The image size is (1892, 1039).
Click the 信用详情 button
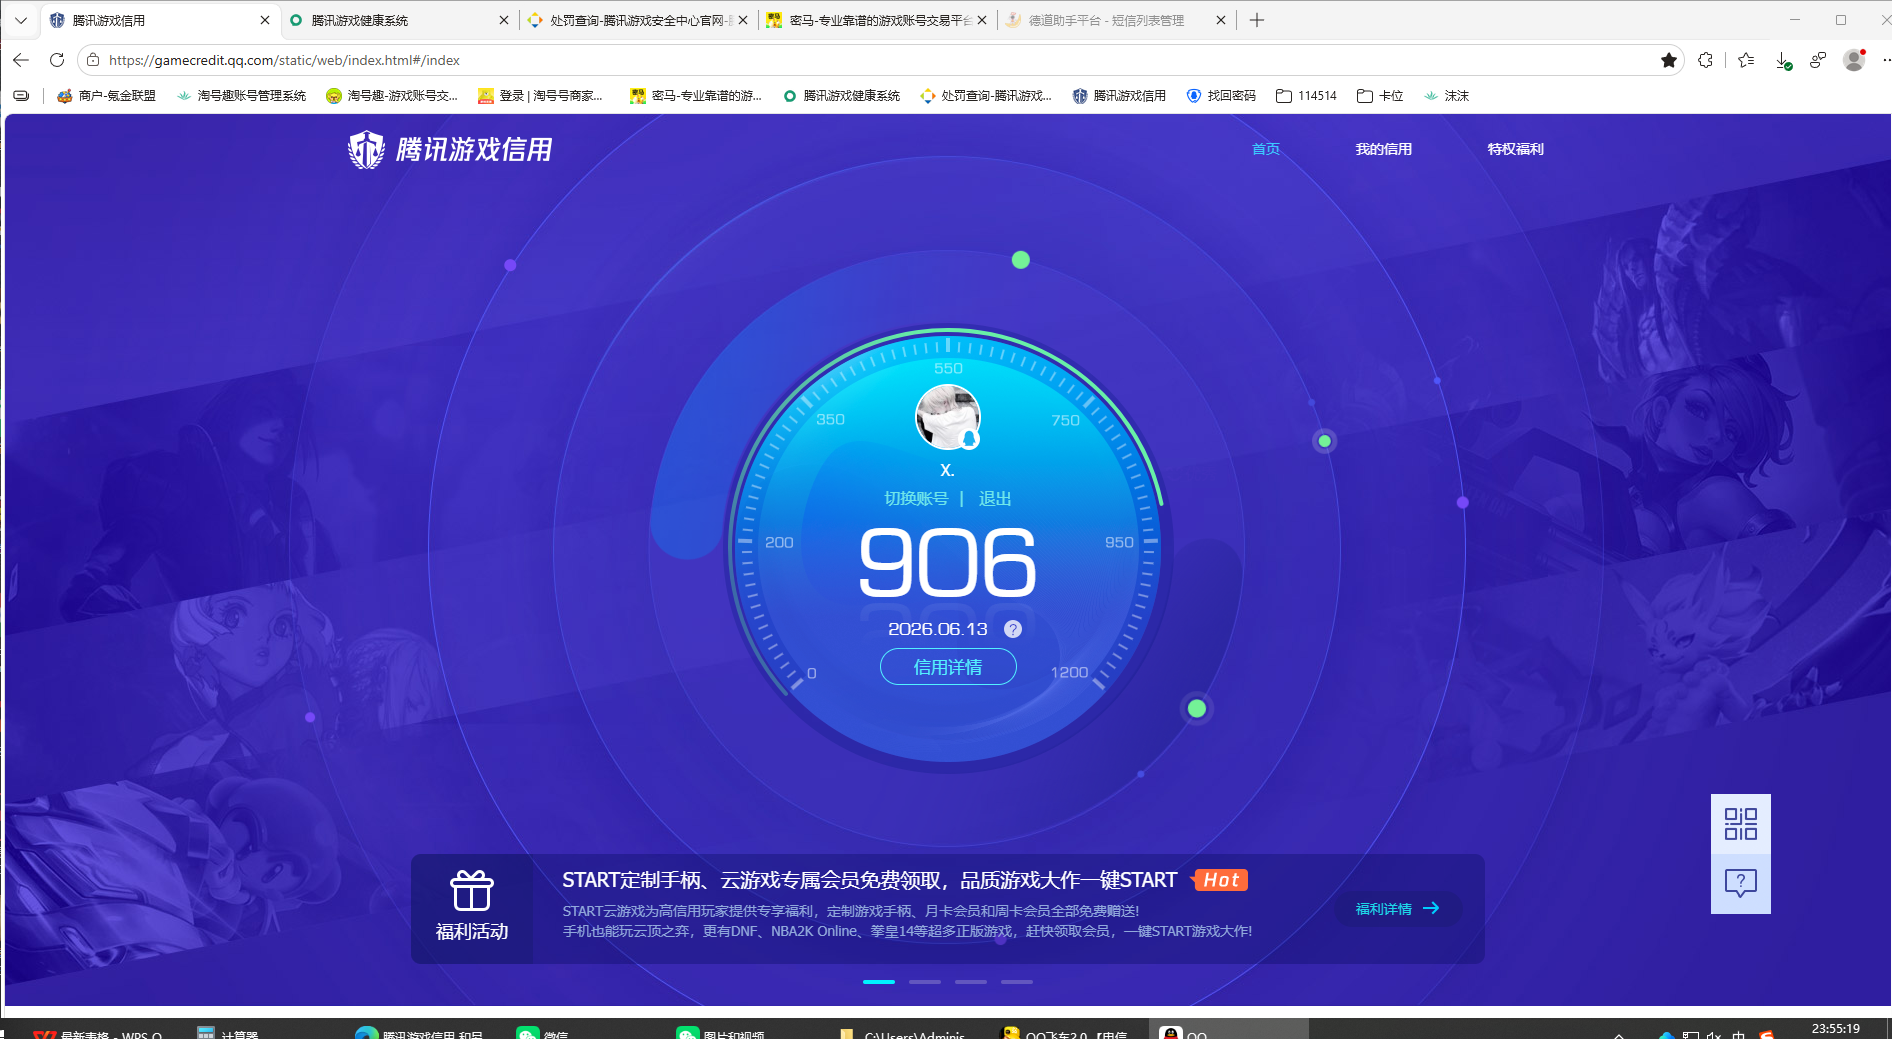coord(948,667)
